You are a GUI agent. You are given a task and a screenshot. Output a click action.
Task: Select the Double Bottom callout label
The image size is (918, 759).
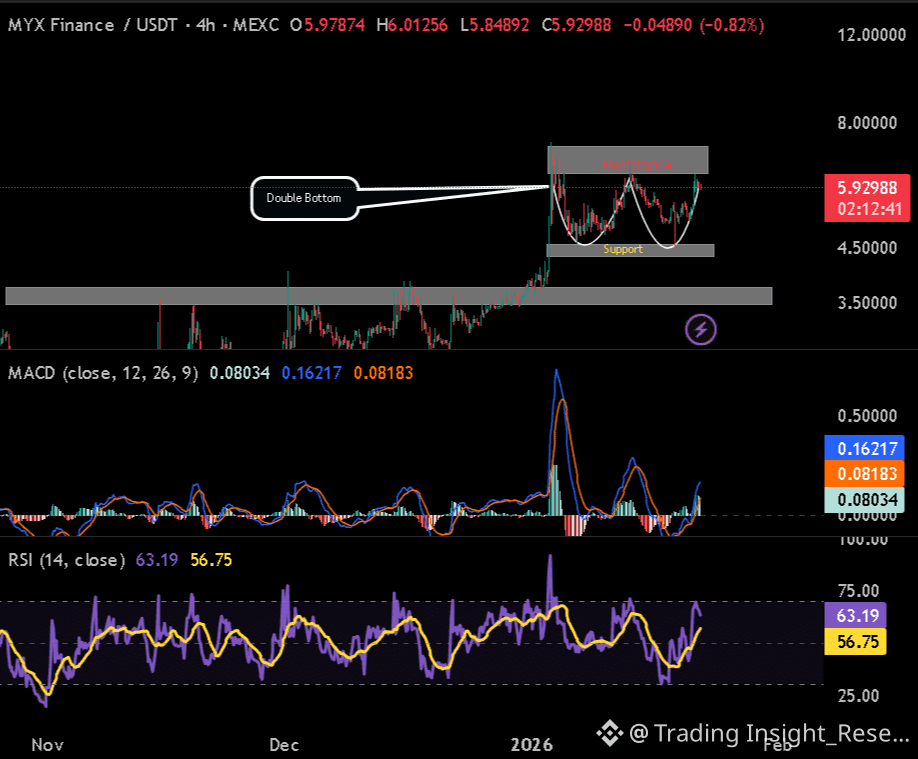coord(304,198)
